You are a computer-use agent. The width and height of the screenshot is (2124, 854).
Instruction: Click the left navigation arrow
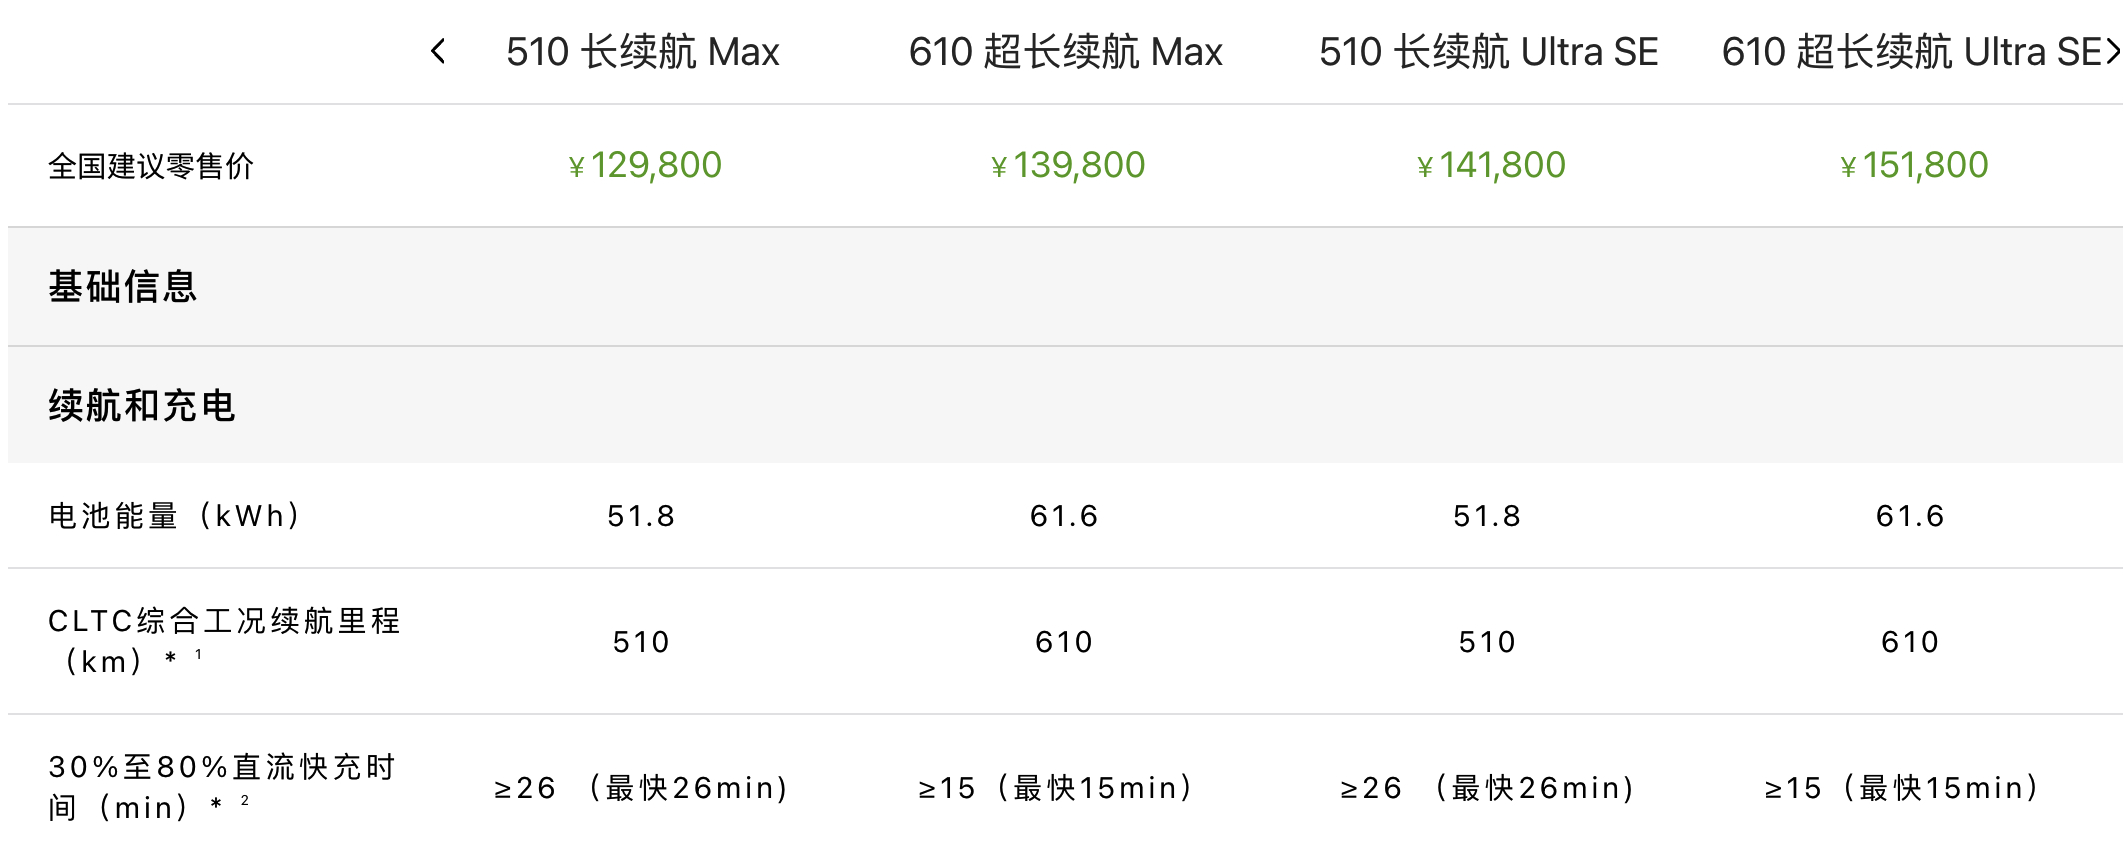(438, 51)
